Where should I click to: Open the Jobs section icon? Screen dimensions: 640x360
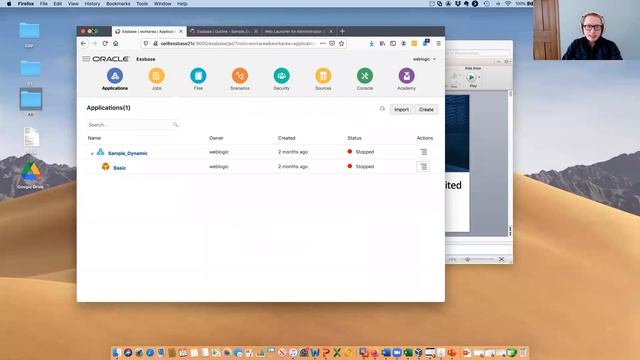tap(156, 76)
